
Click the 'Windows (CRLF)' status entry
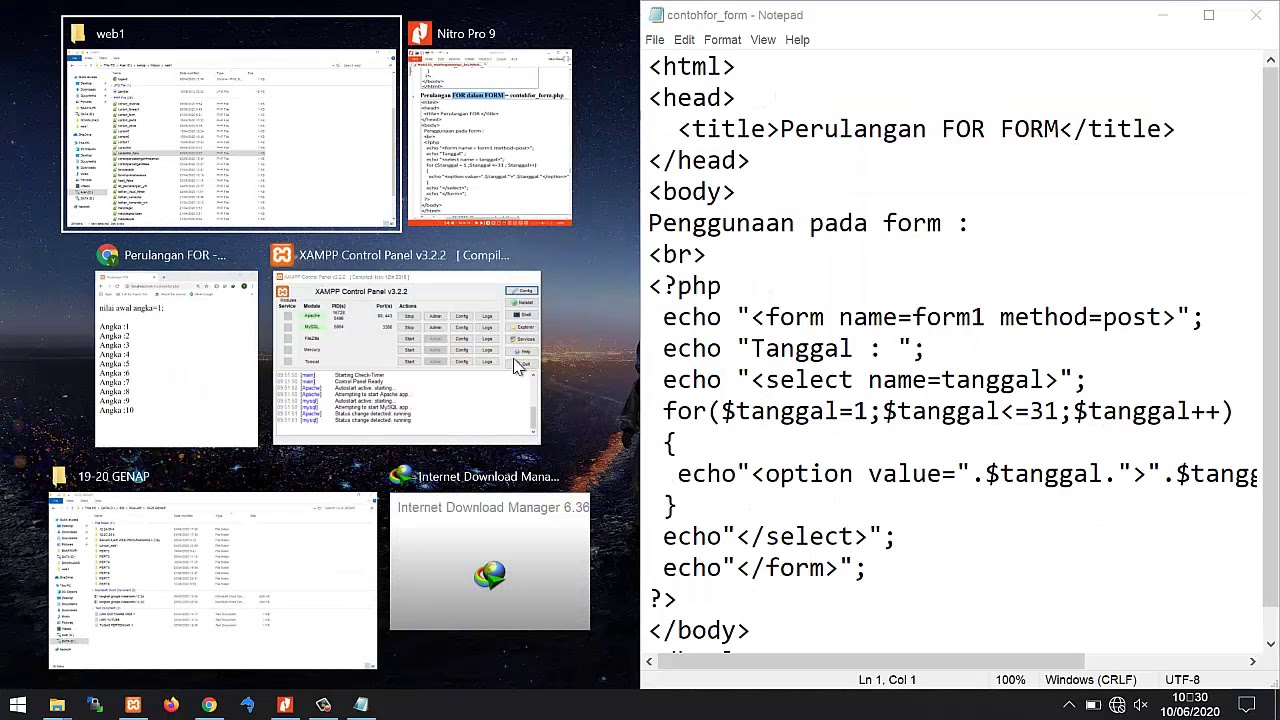[1090, 680]
